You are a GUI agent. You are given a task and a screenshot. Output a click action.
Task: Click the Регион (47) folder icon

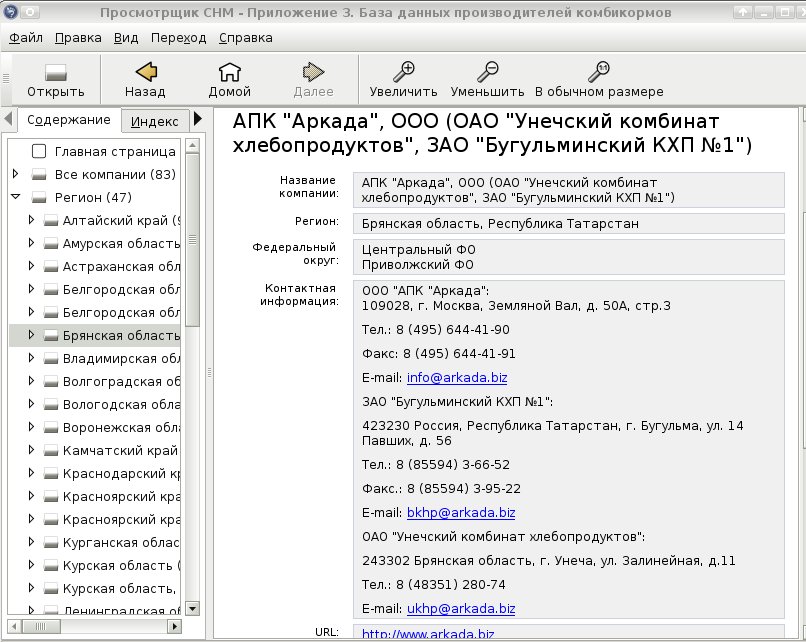pyautogui.click(x=39, y=197)
